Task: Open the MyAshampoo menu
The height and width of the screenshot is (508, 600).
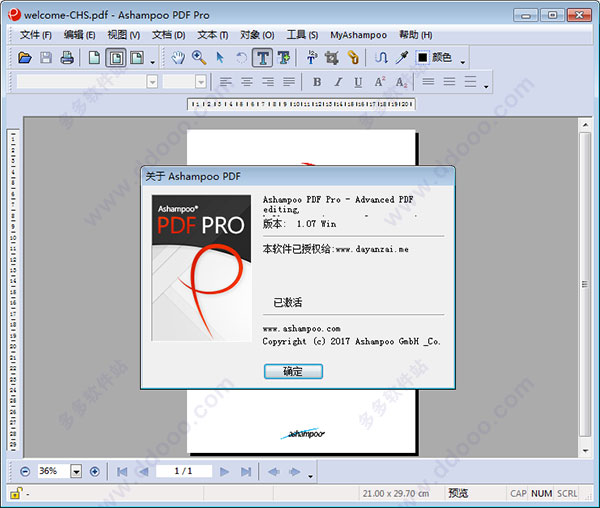Action: point(359,35)
